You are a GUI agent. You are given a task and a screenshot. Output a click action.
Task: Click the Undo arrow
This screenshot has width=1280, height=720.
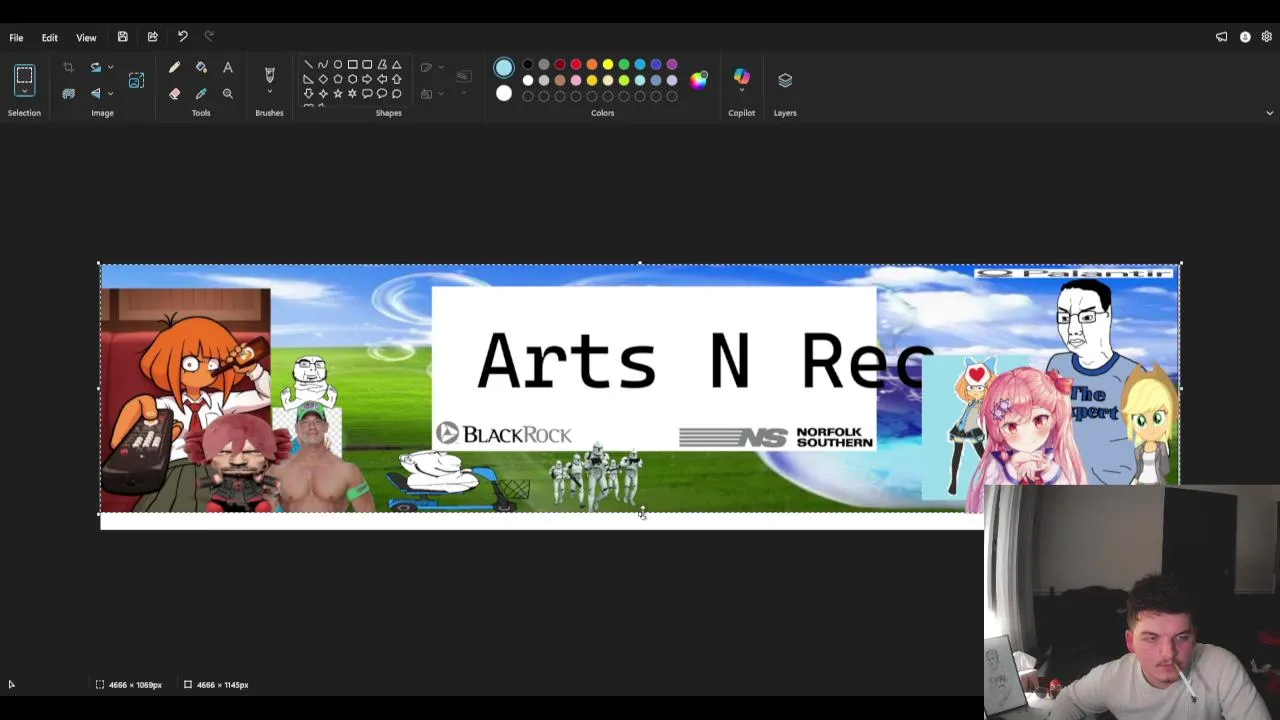(182, 37)
